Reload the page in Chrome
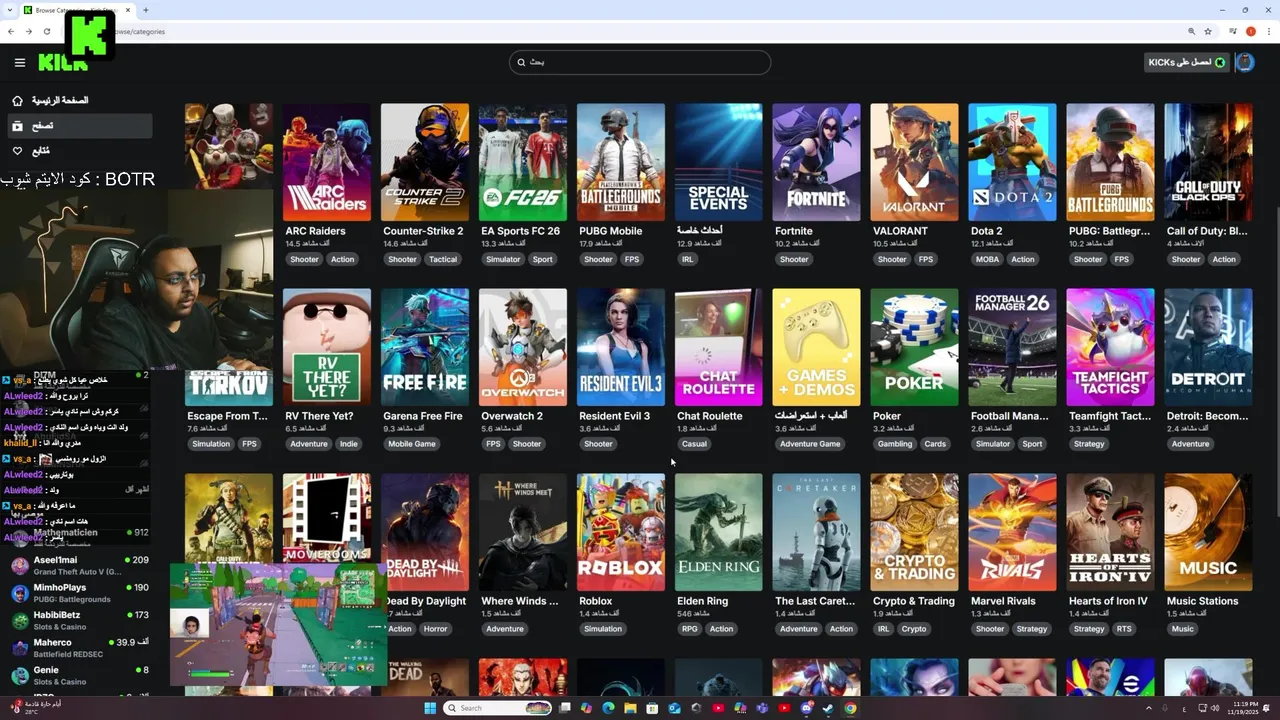1280x720 pixels. 47,31
